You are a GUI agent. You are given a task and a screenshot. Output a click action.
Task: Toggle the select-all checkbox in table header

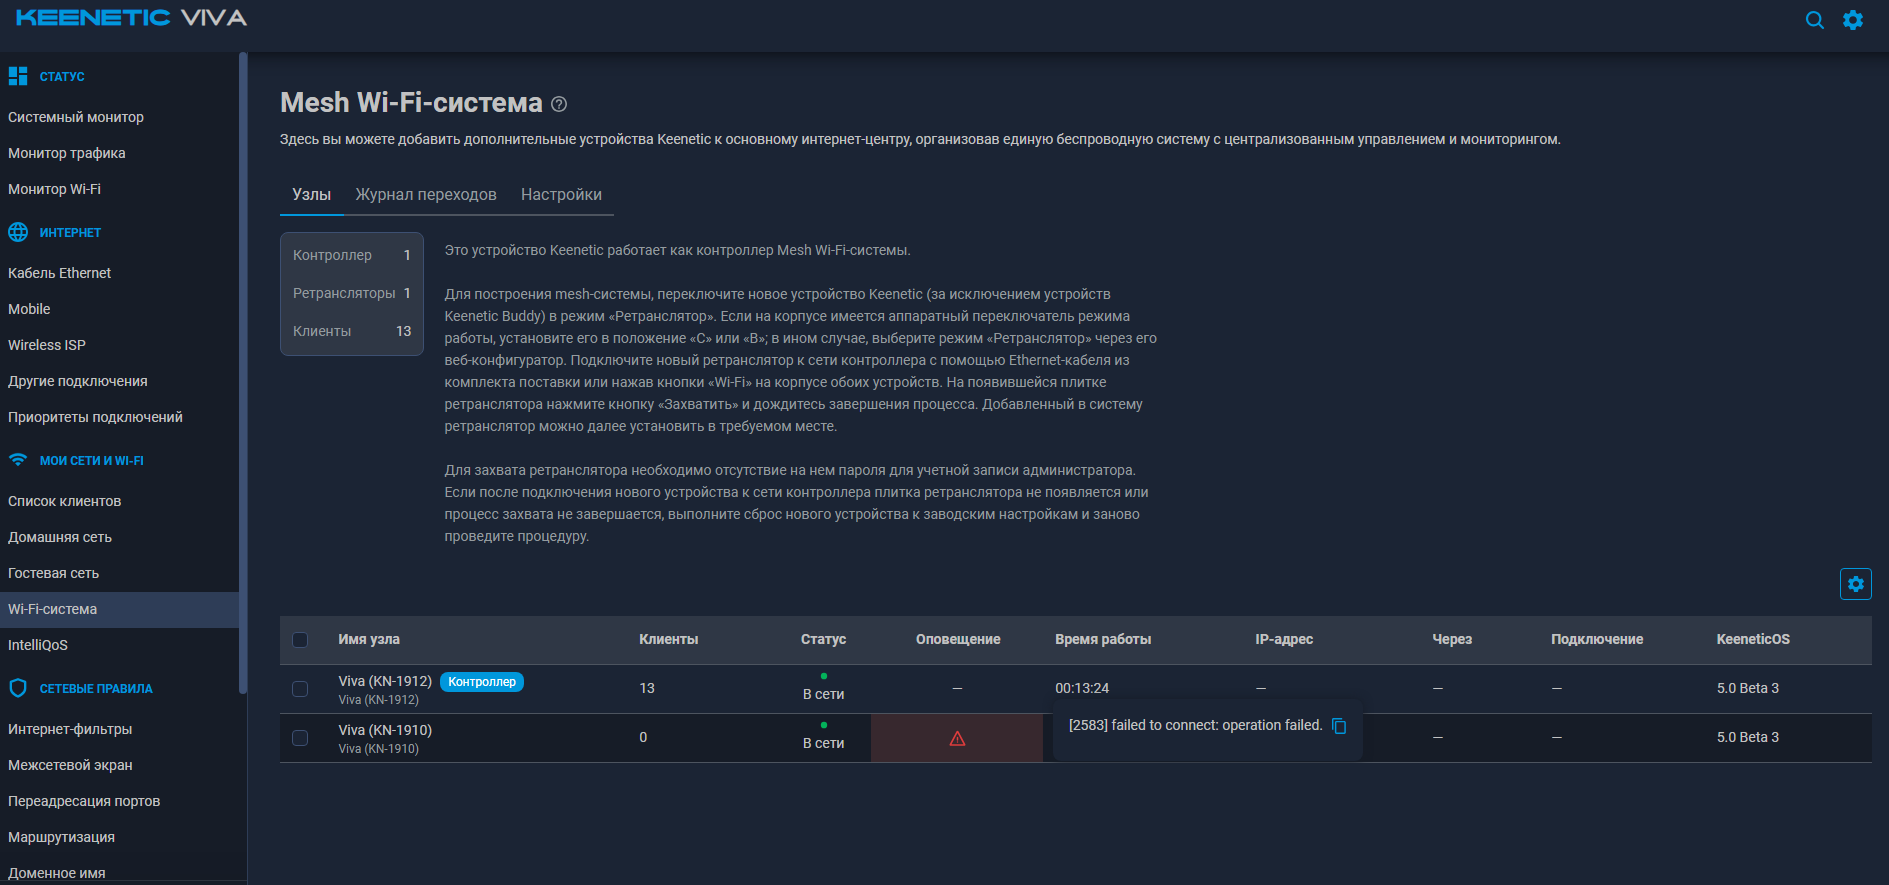(300, 640)
